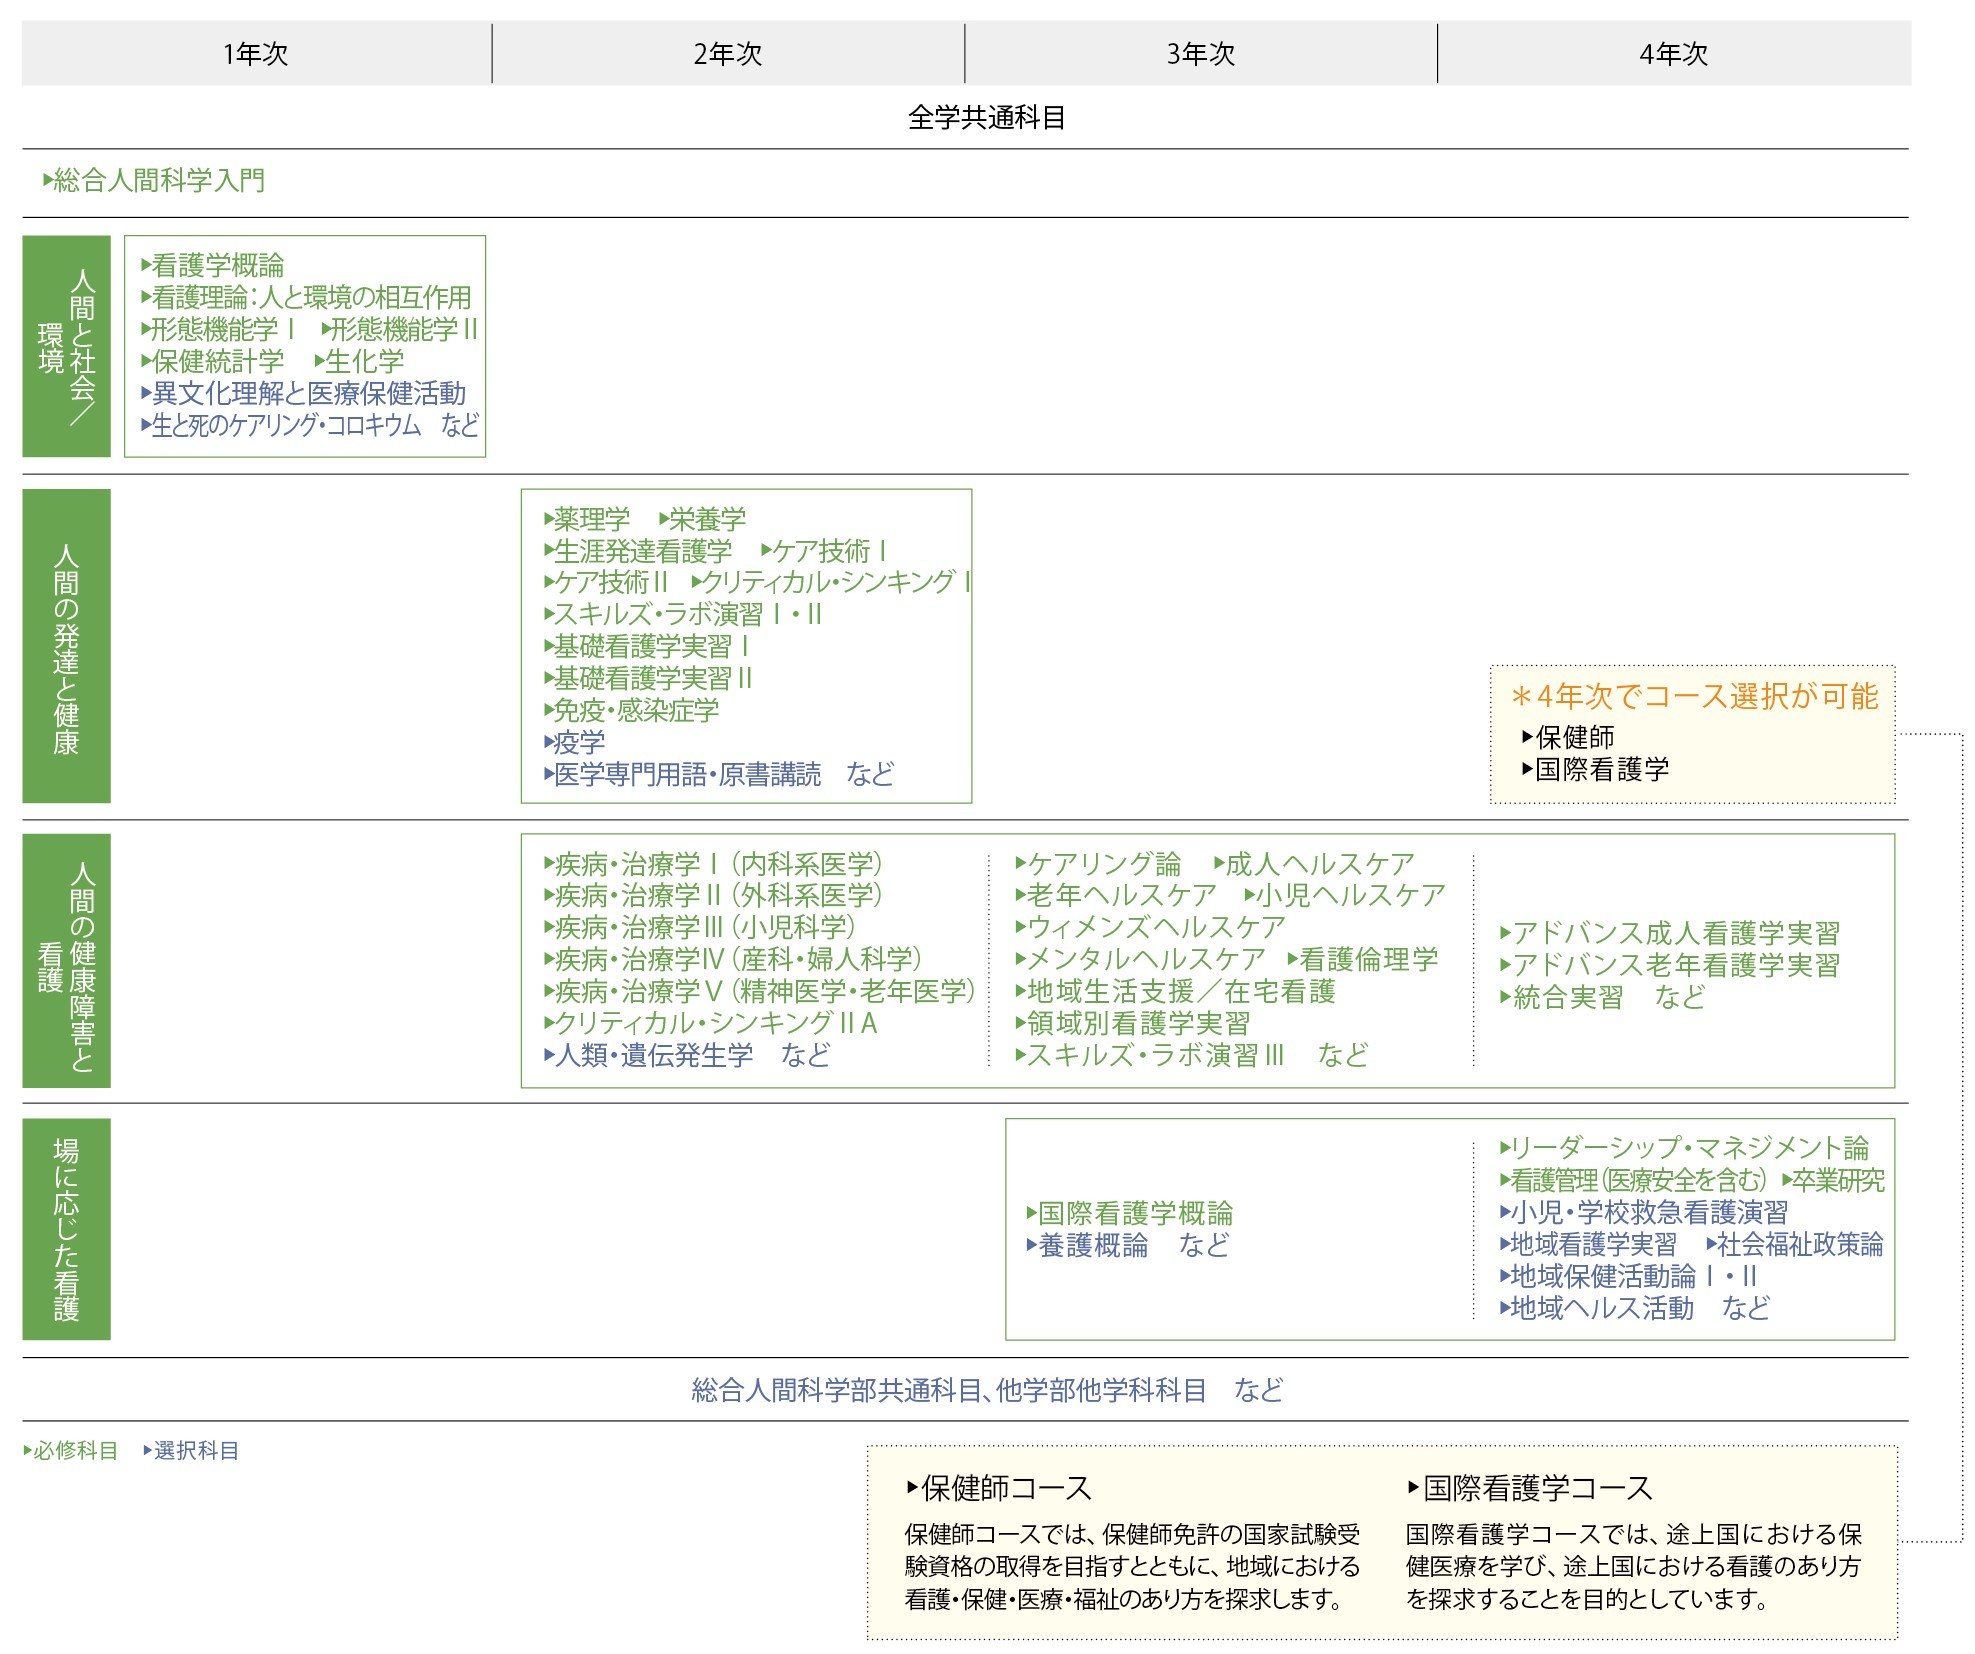Screen dimensions: 1975x1654
Task: Click 地域保健活動論Ⅰ・Ⅱ elective
Action: [x=1628, y=1276]
